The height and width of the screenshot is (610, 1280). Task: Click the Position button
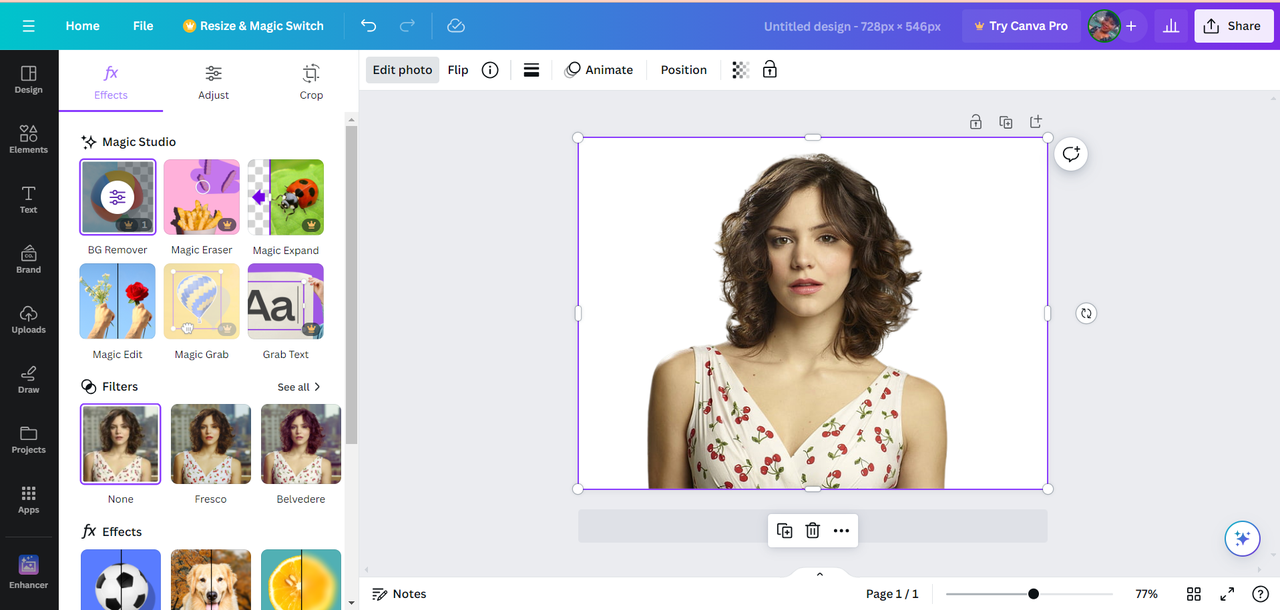[684, 70]
